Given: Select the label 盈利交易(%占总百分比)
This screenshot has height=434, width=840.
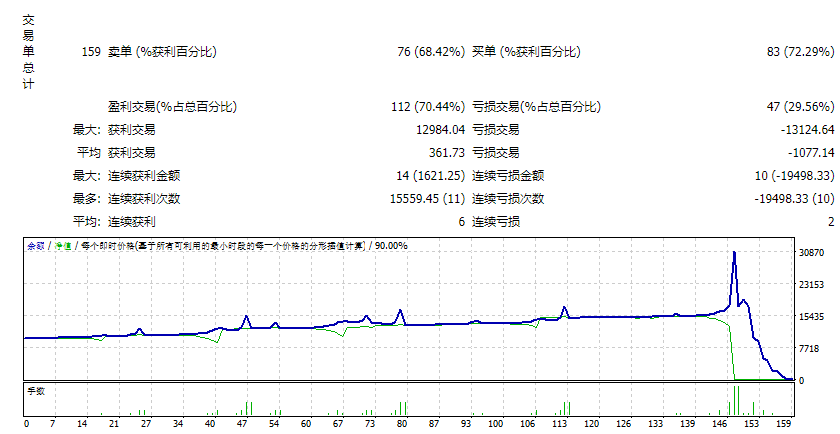Looking at the screenshot, I should coord(172,107).
